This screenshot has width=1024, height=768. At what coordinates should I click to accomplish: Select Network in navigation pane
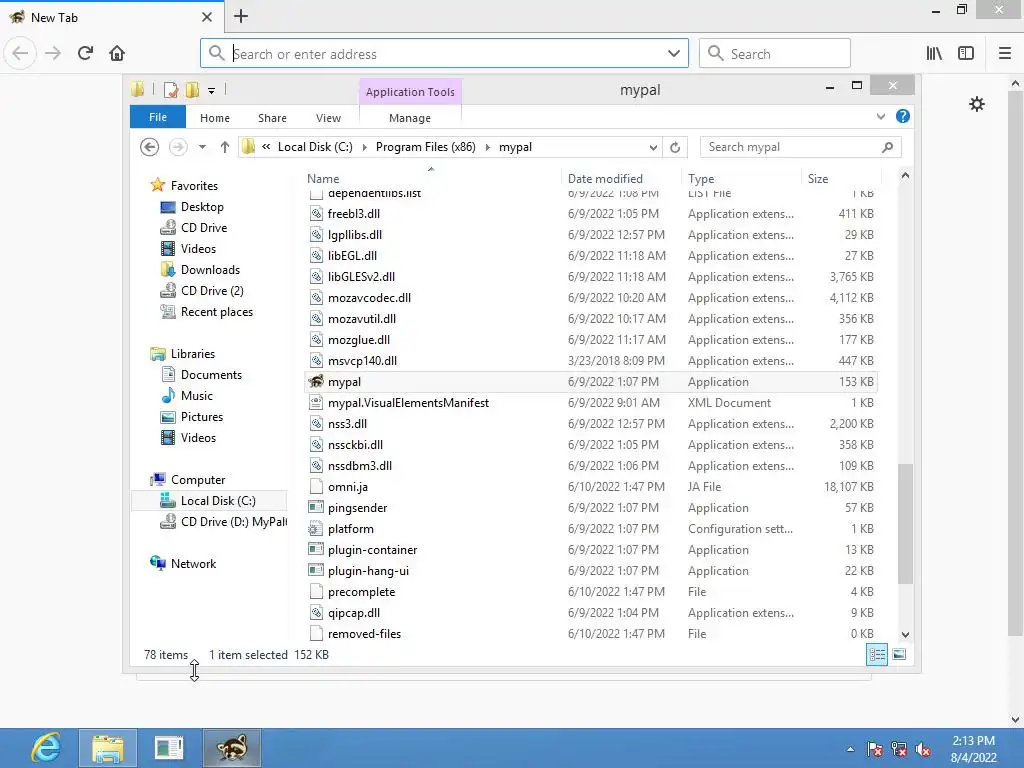[193, 564]
